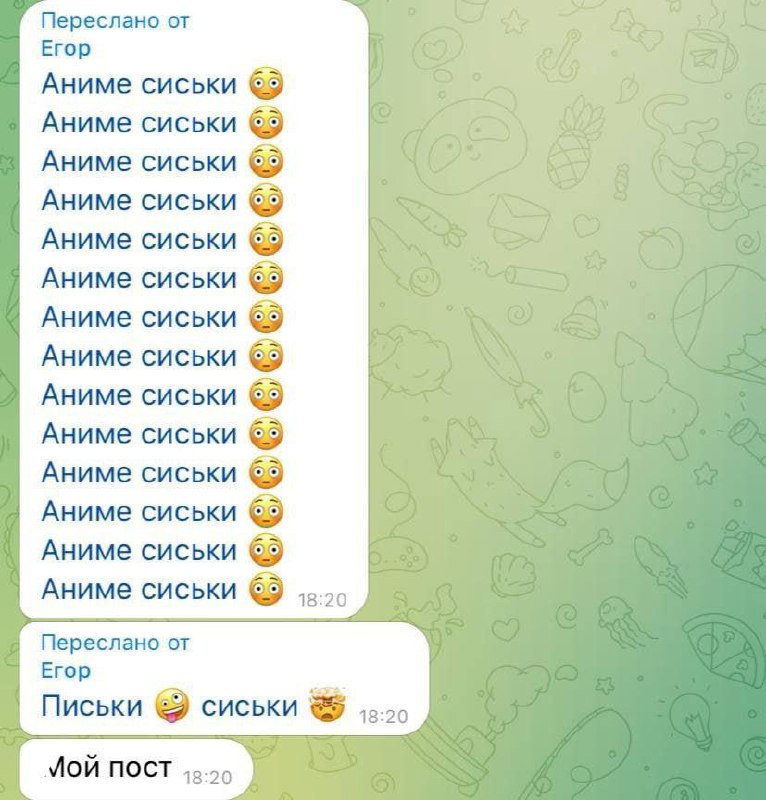Click the flushed emoji on the first Аниме line
766x800 pixels.
(266, 84)
